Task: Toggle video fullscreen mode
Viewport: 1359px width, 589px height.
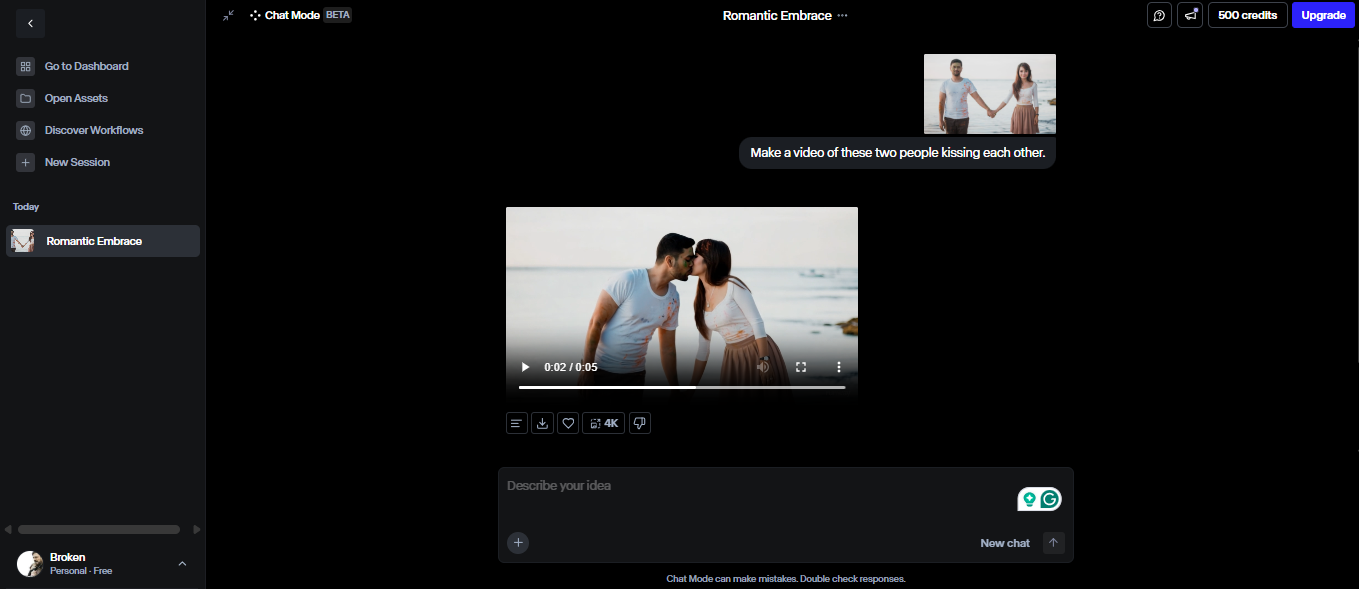Action: pos(801,367)
